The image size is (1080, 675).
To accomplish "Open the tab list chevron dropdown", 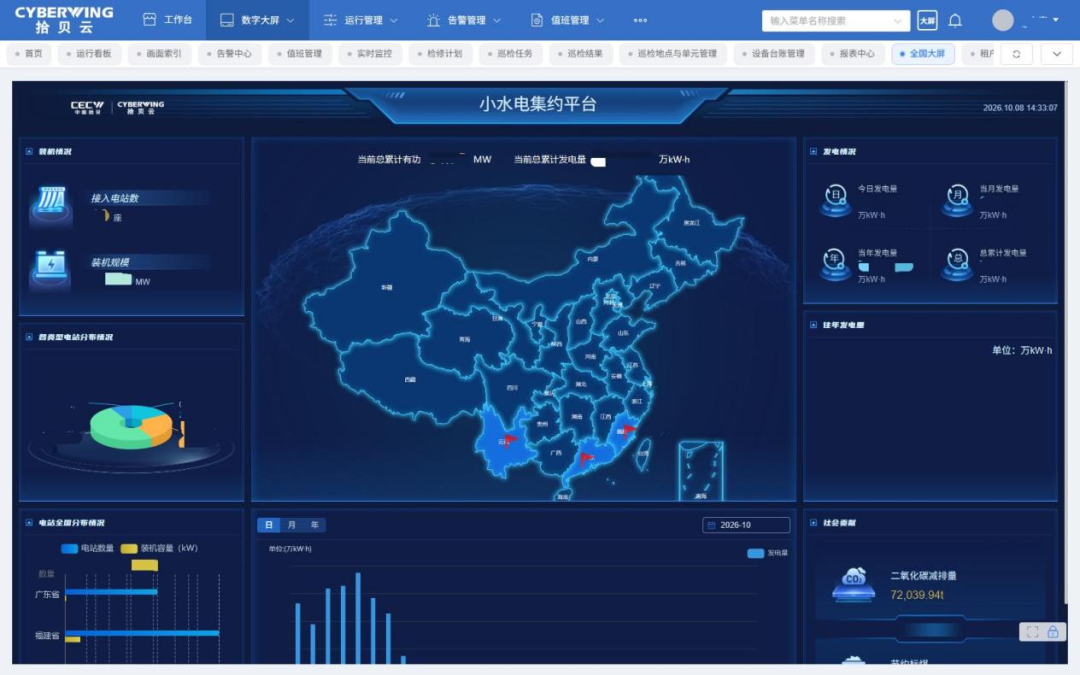I will click(1057, 54).
